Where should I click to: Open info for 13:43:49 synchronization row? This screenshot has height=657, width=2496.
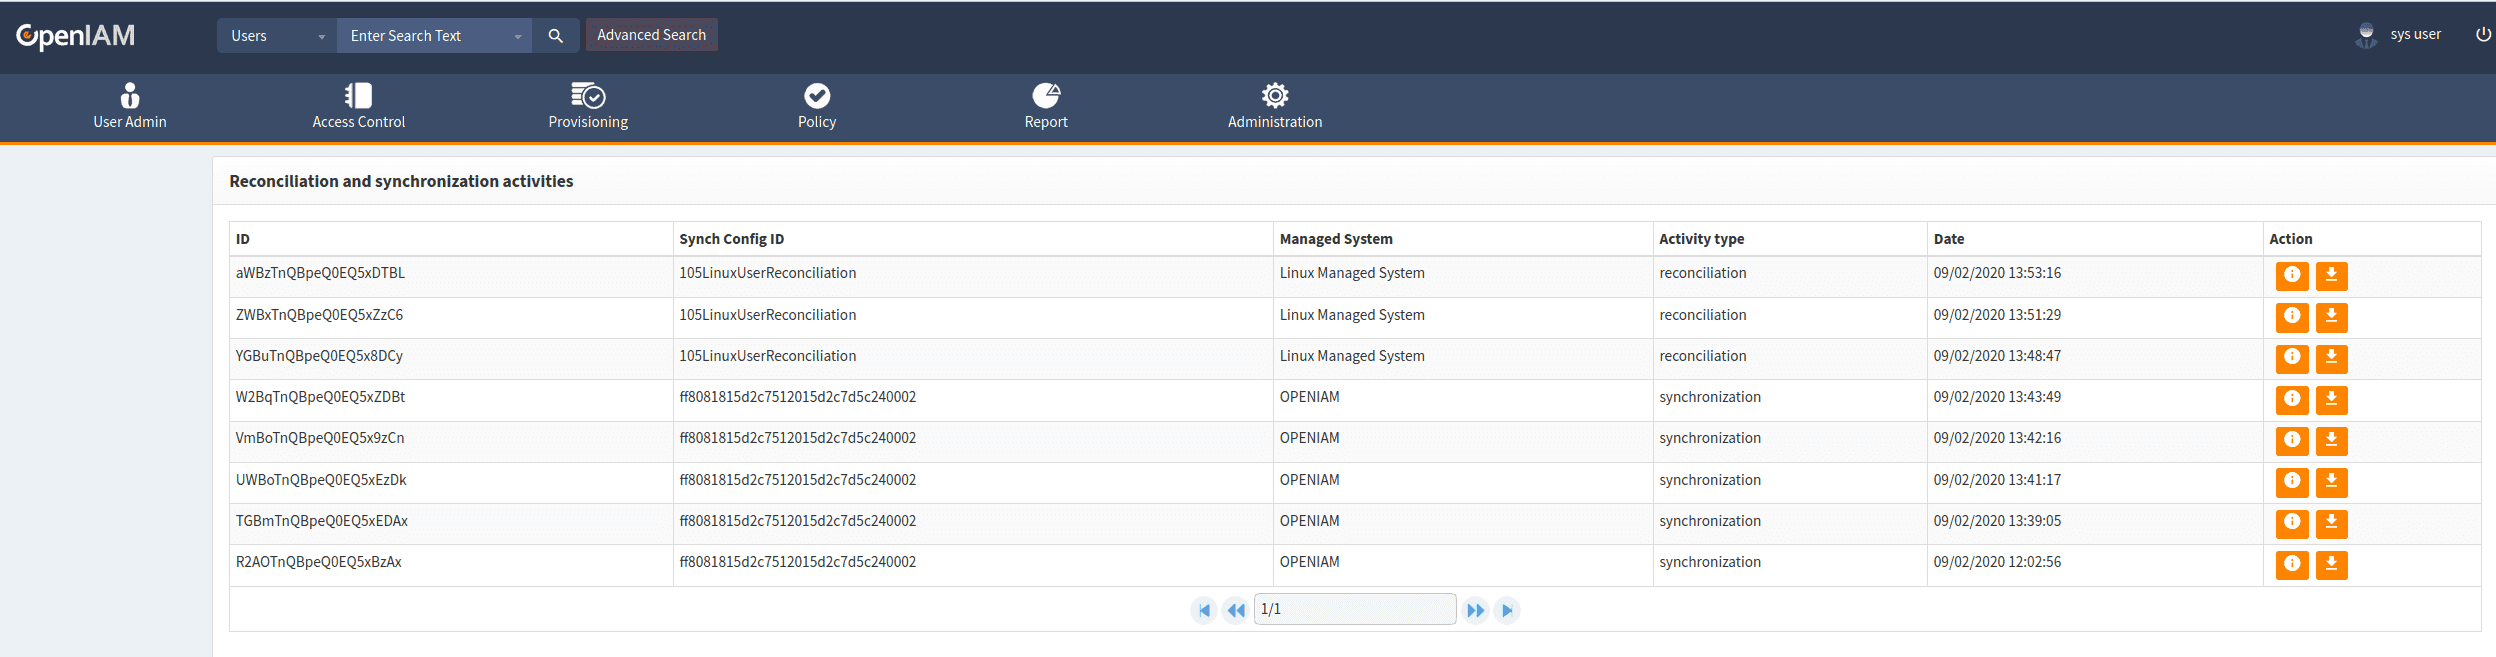[x=2291, y=399]
